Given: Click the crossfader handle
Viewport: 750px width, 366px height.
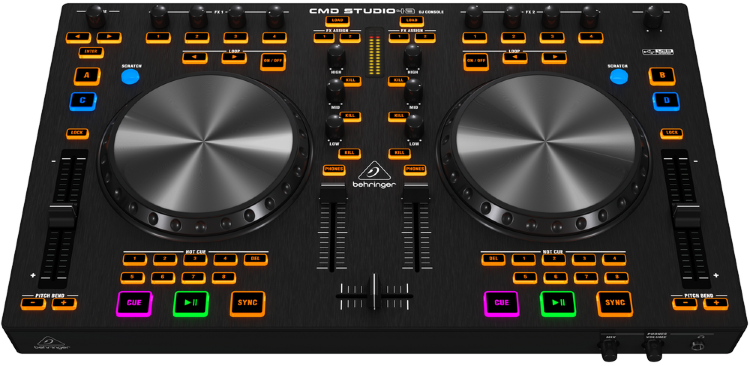Looking at the screenshot, I should 375,292.
